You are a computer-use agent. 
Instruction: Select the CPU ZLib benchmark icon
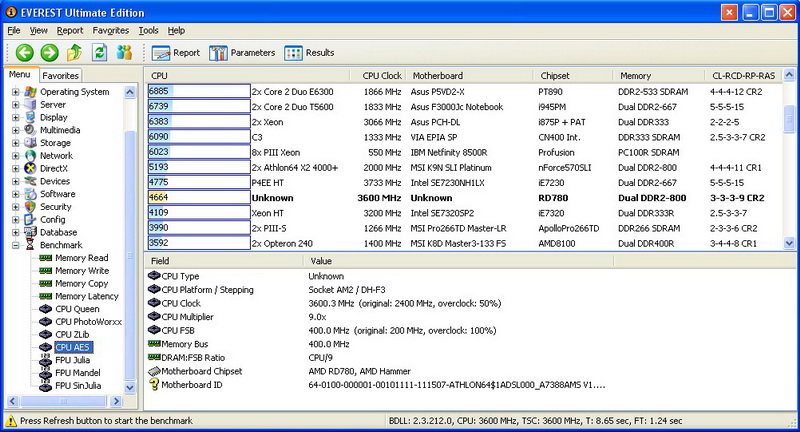45,334
